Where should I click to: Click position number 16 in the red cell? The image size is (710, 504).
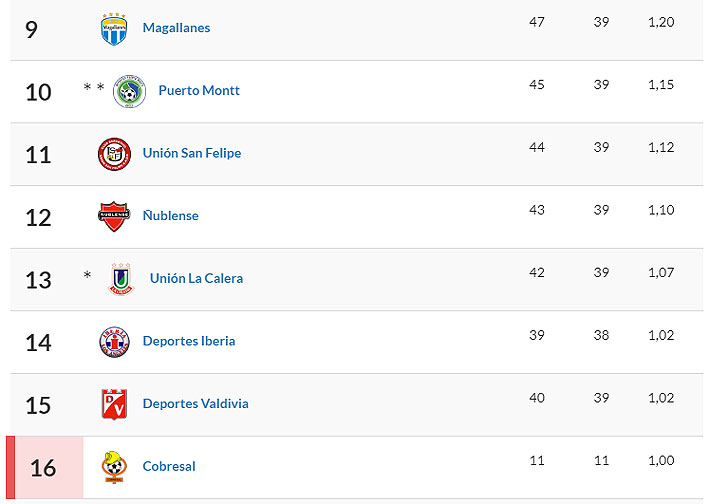coord(43,467)
